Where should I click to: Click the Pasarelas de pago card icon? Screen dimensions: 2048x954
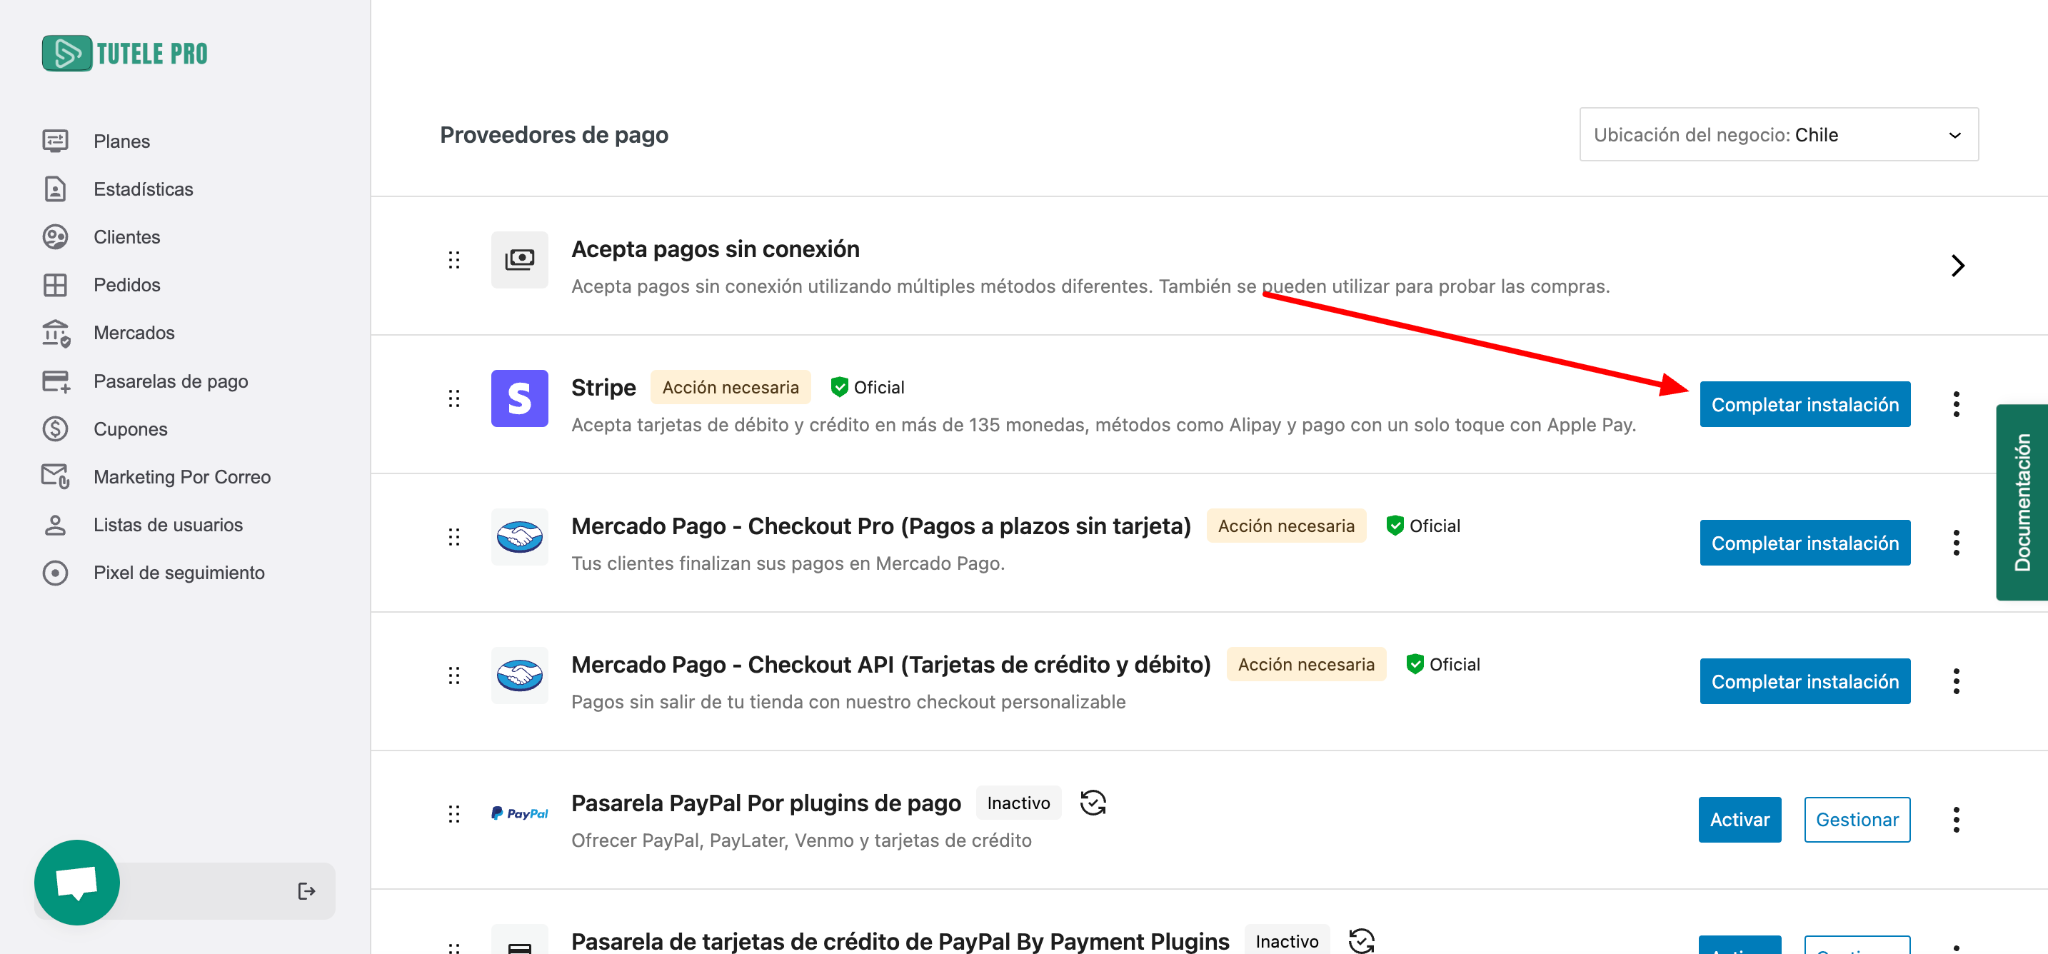[56, 381]
